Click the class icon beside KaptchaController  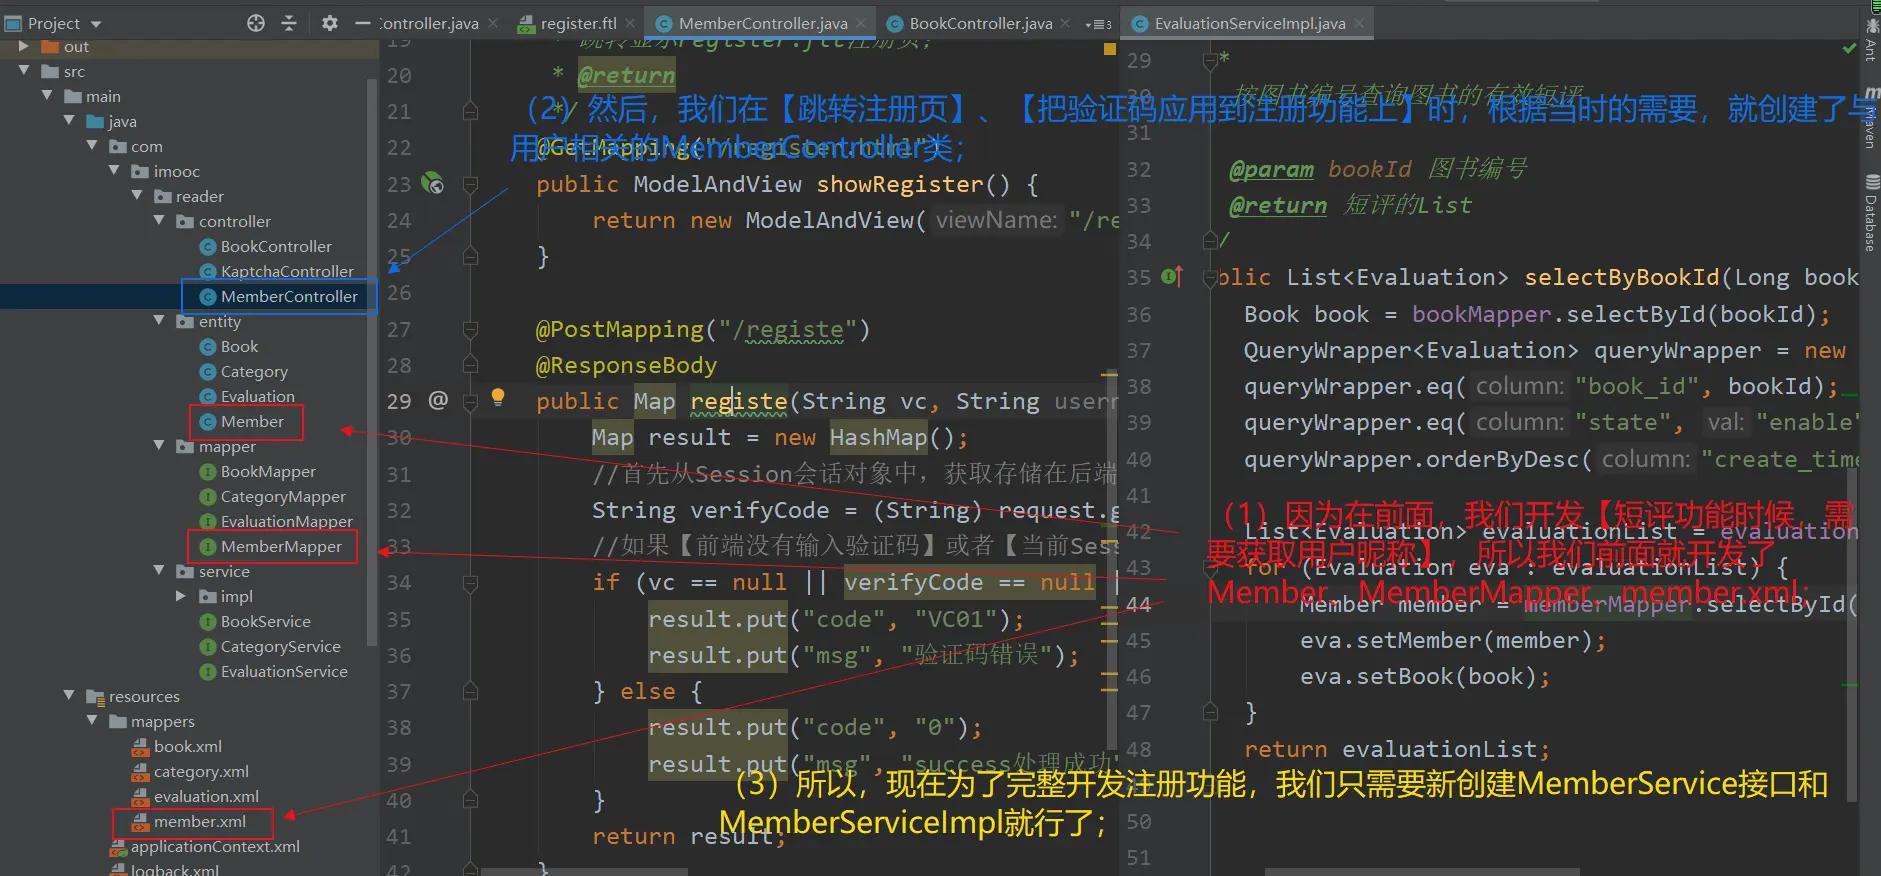[x=208, y=272]
